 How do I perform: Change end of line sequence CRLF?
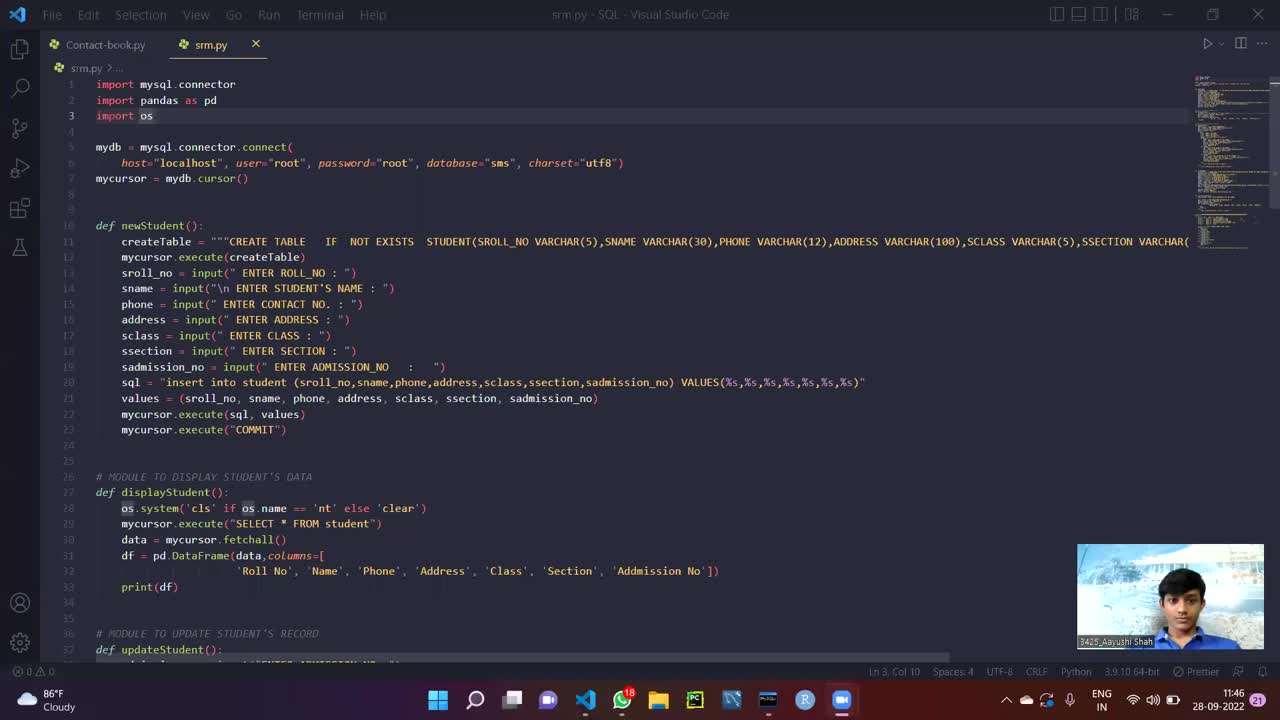tap(1037, 672)
